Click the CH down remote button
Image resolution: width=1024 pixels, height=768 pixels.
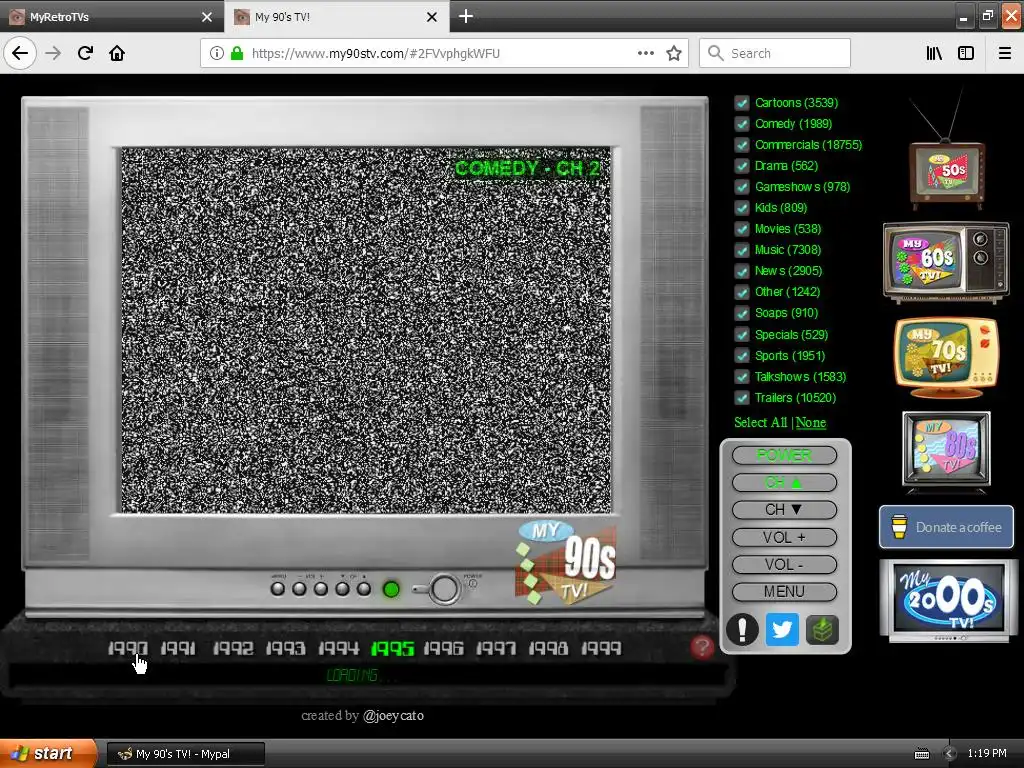[784, 509]
